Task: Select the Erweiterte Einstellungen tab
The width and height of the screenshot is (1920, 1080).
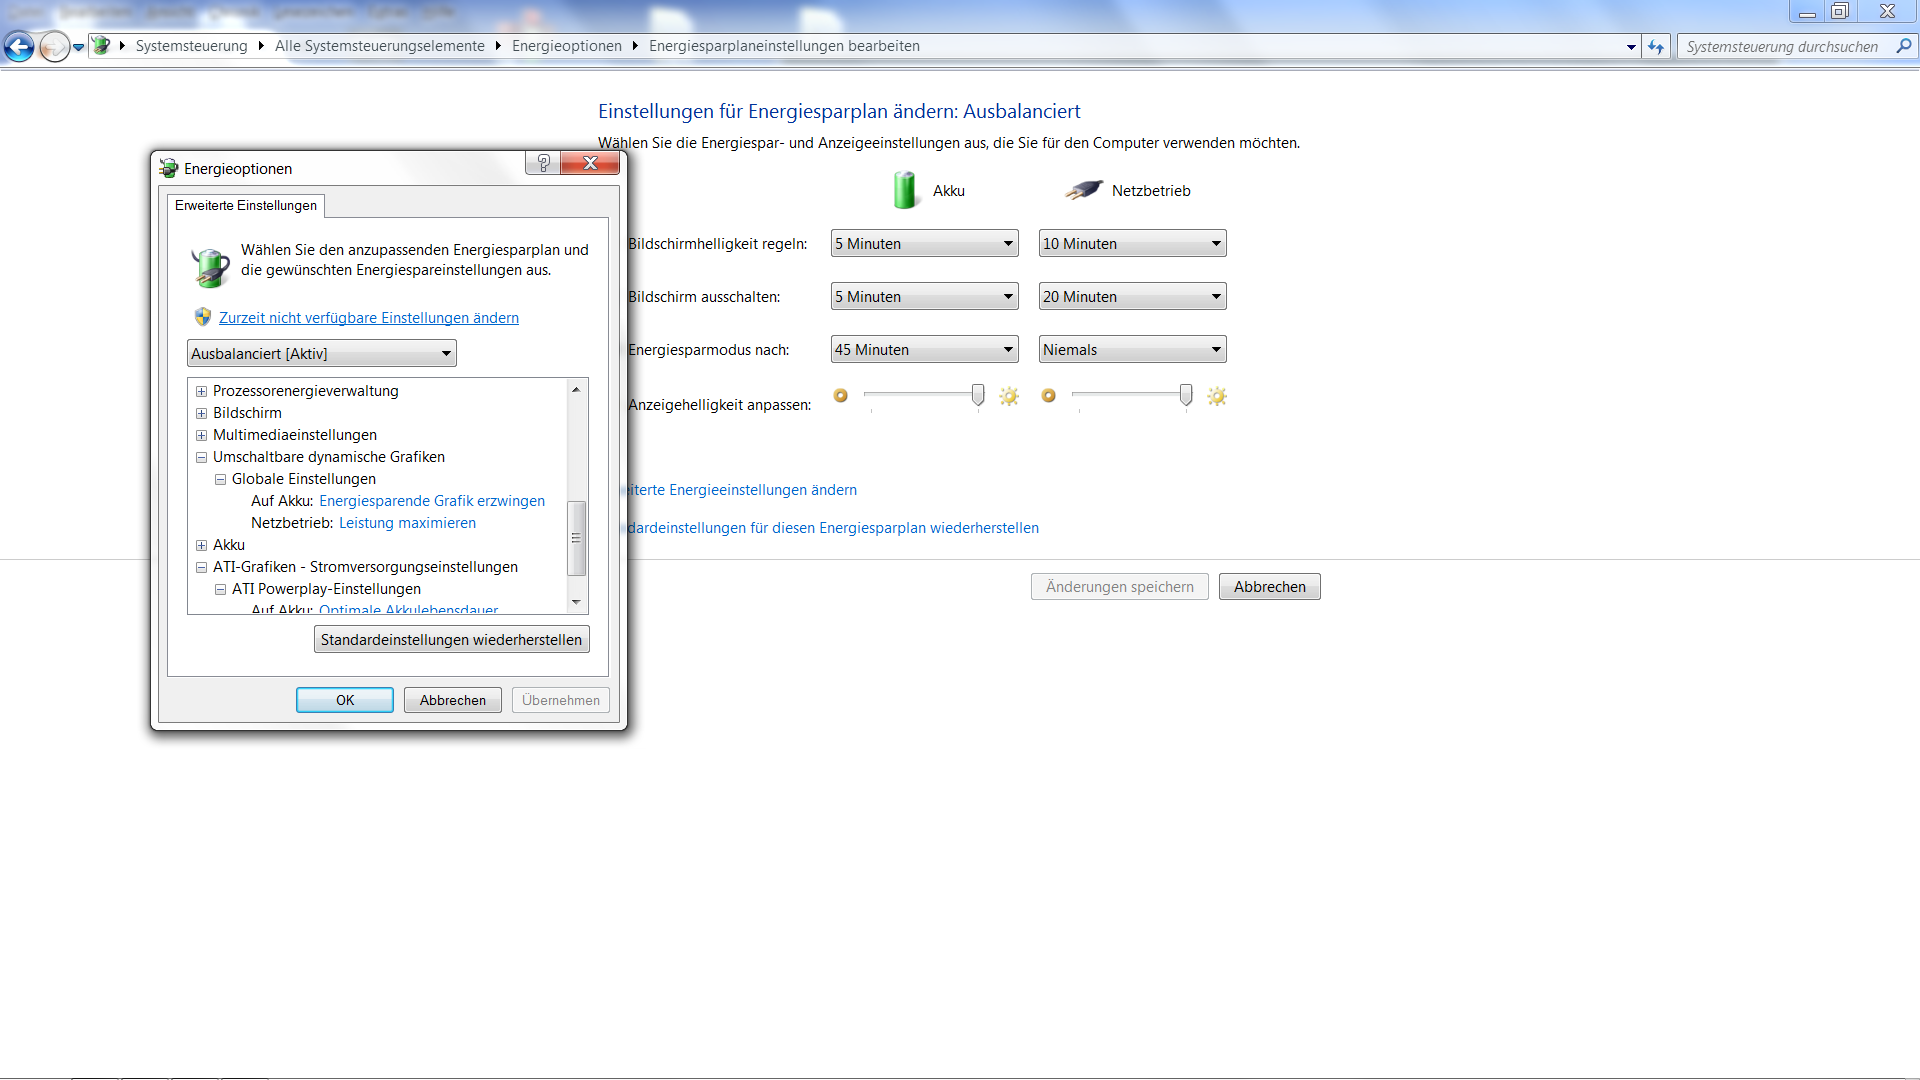Action: click(246, 205)
